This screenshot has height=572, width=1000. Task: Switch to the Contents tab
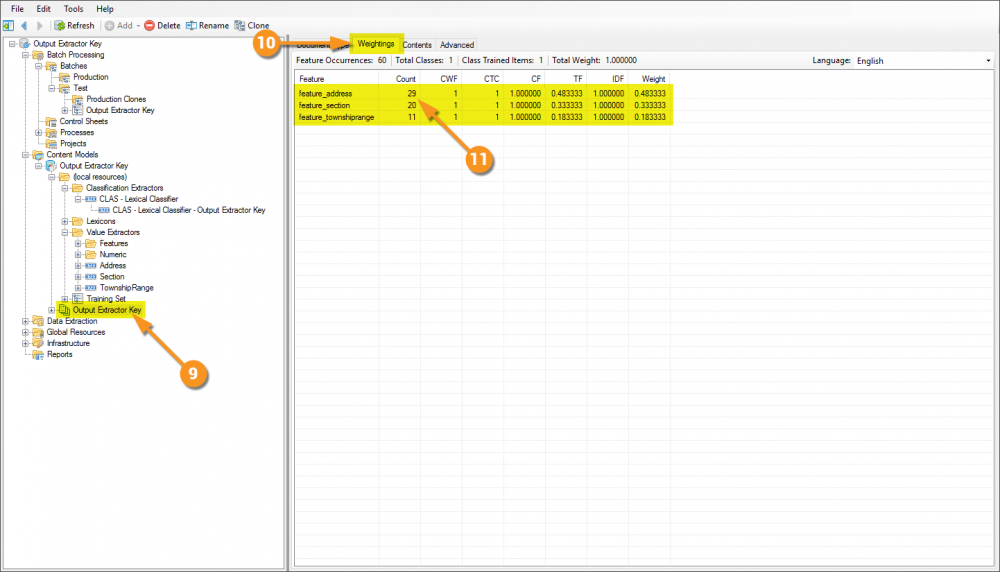[x=417, y=45]
